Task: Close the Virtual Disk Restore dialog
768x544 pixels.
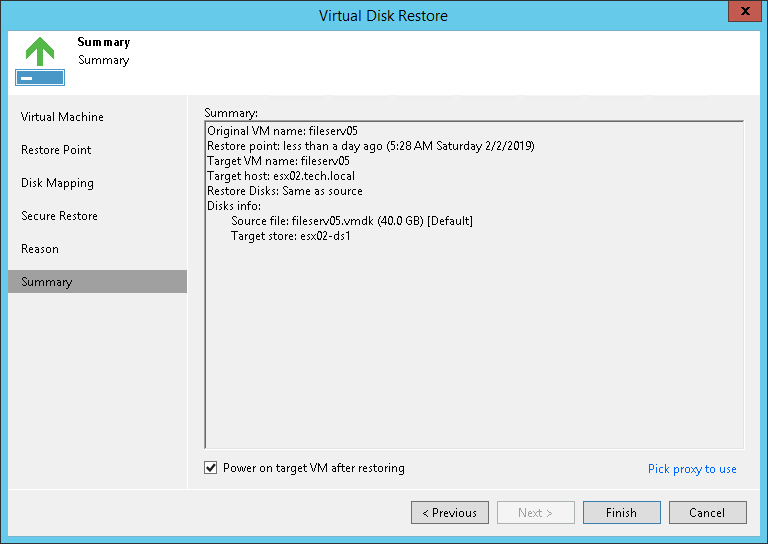Action: [x=740, y=14]
